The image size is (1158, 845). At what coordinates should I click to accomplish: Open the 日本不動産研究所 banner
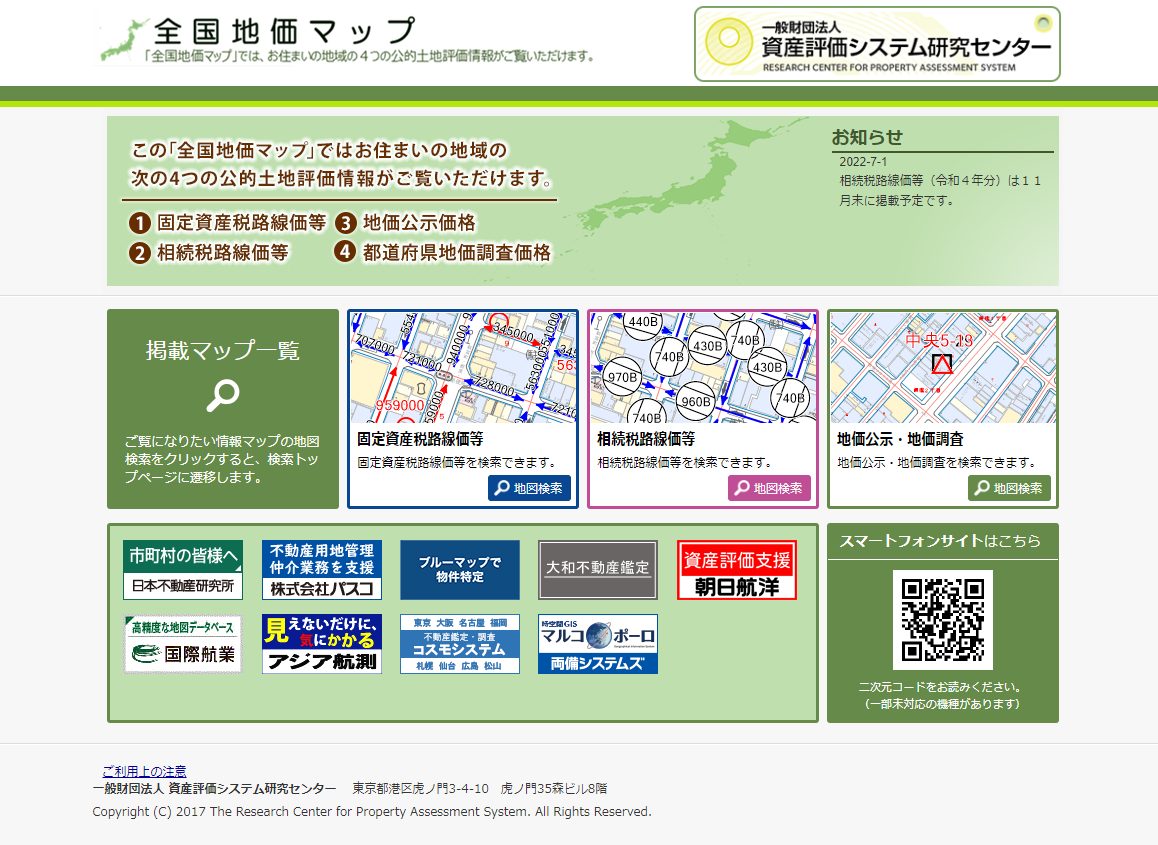pyautogui.click(x=182, y=569)
